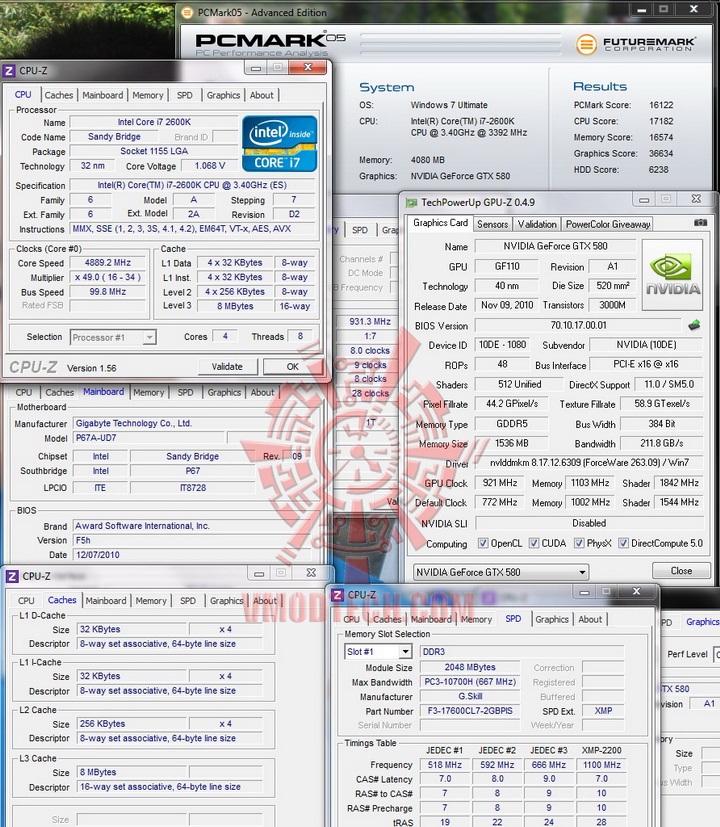Image resolution: width=720 pixels, height=827 pixels.
Task: Click the Multiplier x 49.0 value
Action: [108, 277]
